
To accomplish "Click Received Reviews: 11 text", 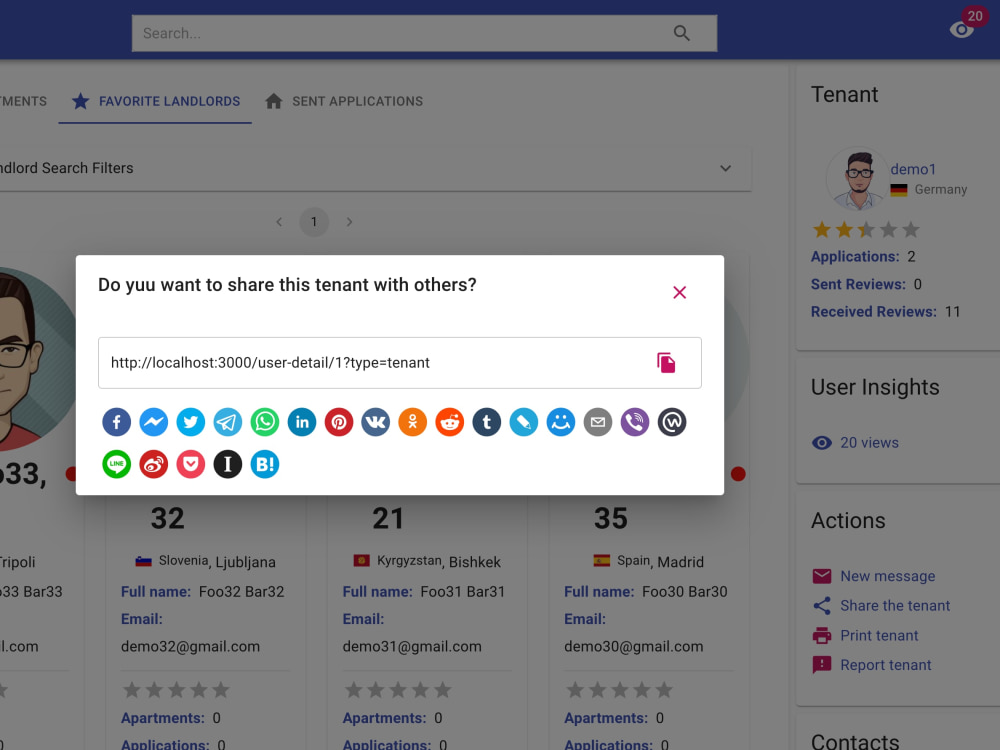I will [x=885, y=312].
